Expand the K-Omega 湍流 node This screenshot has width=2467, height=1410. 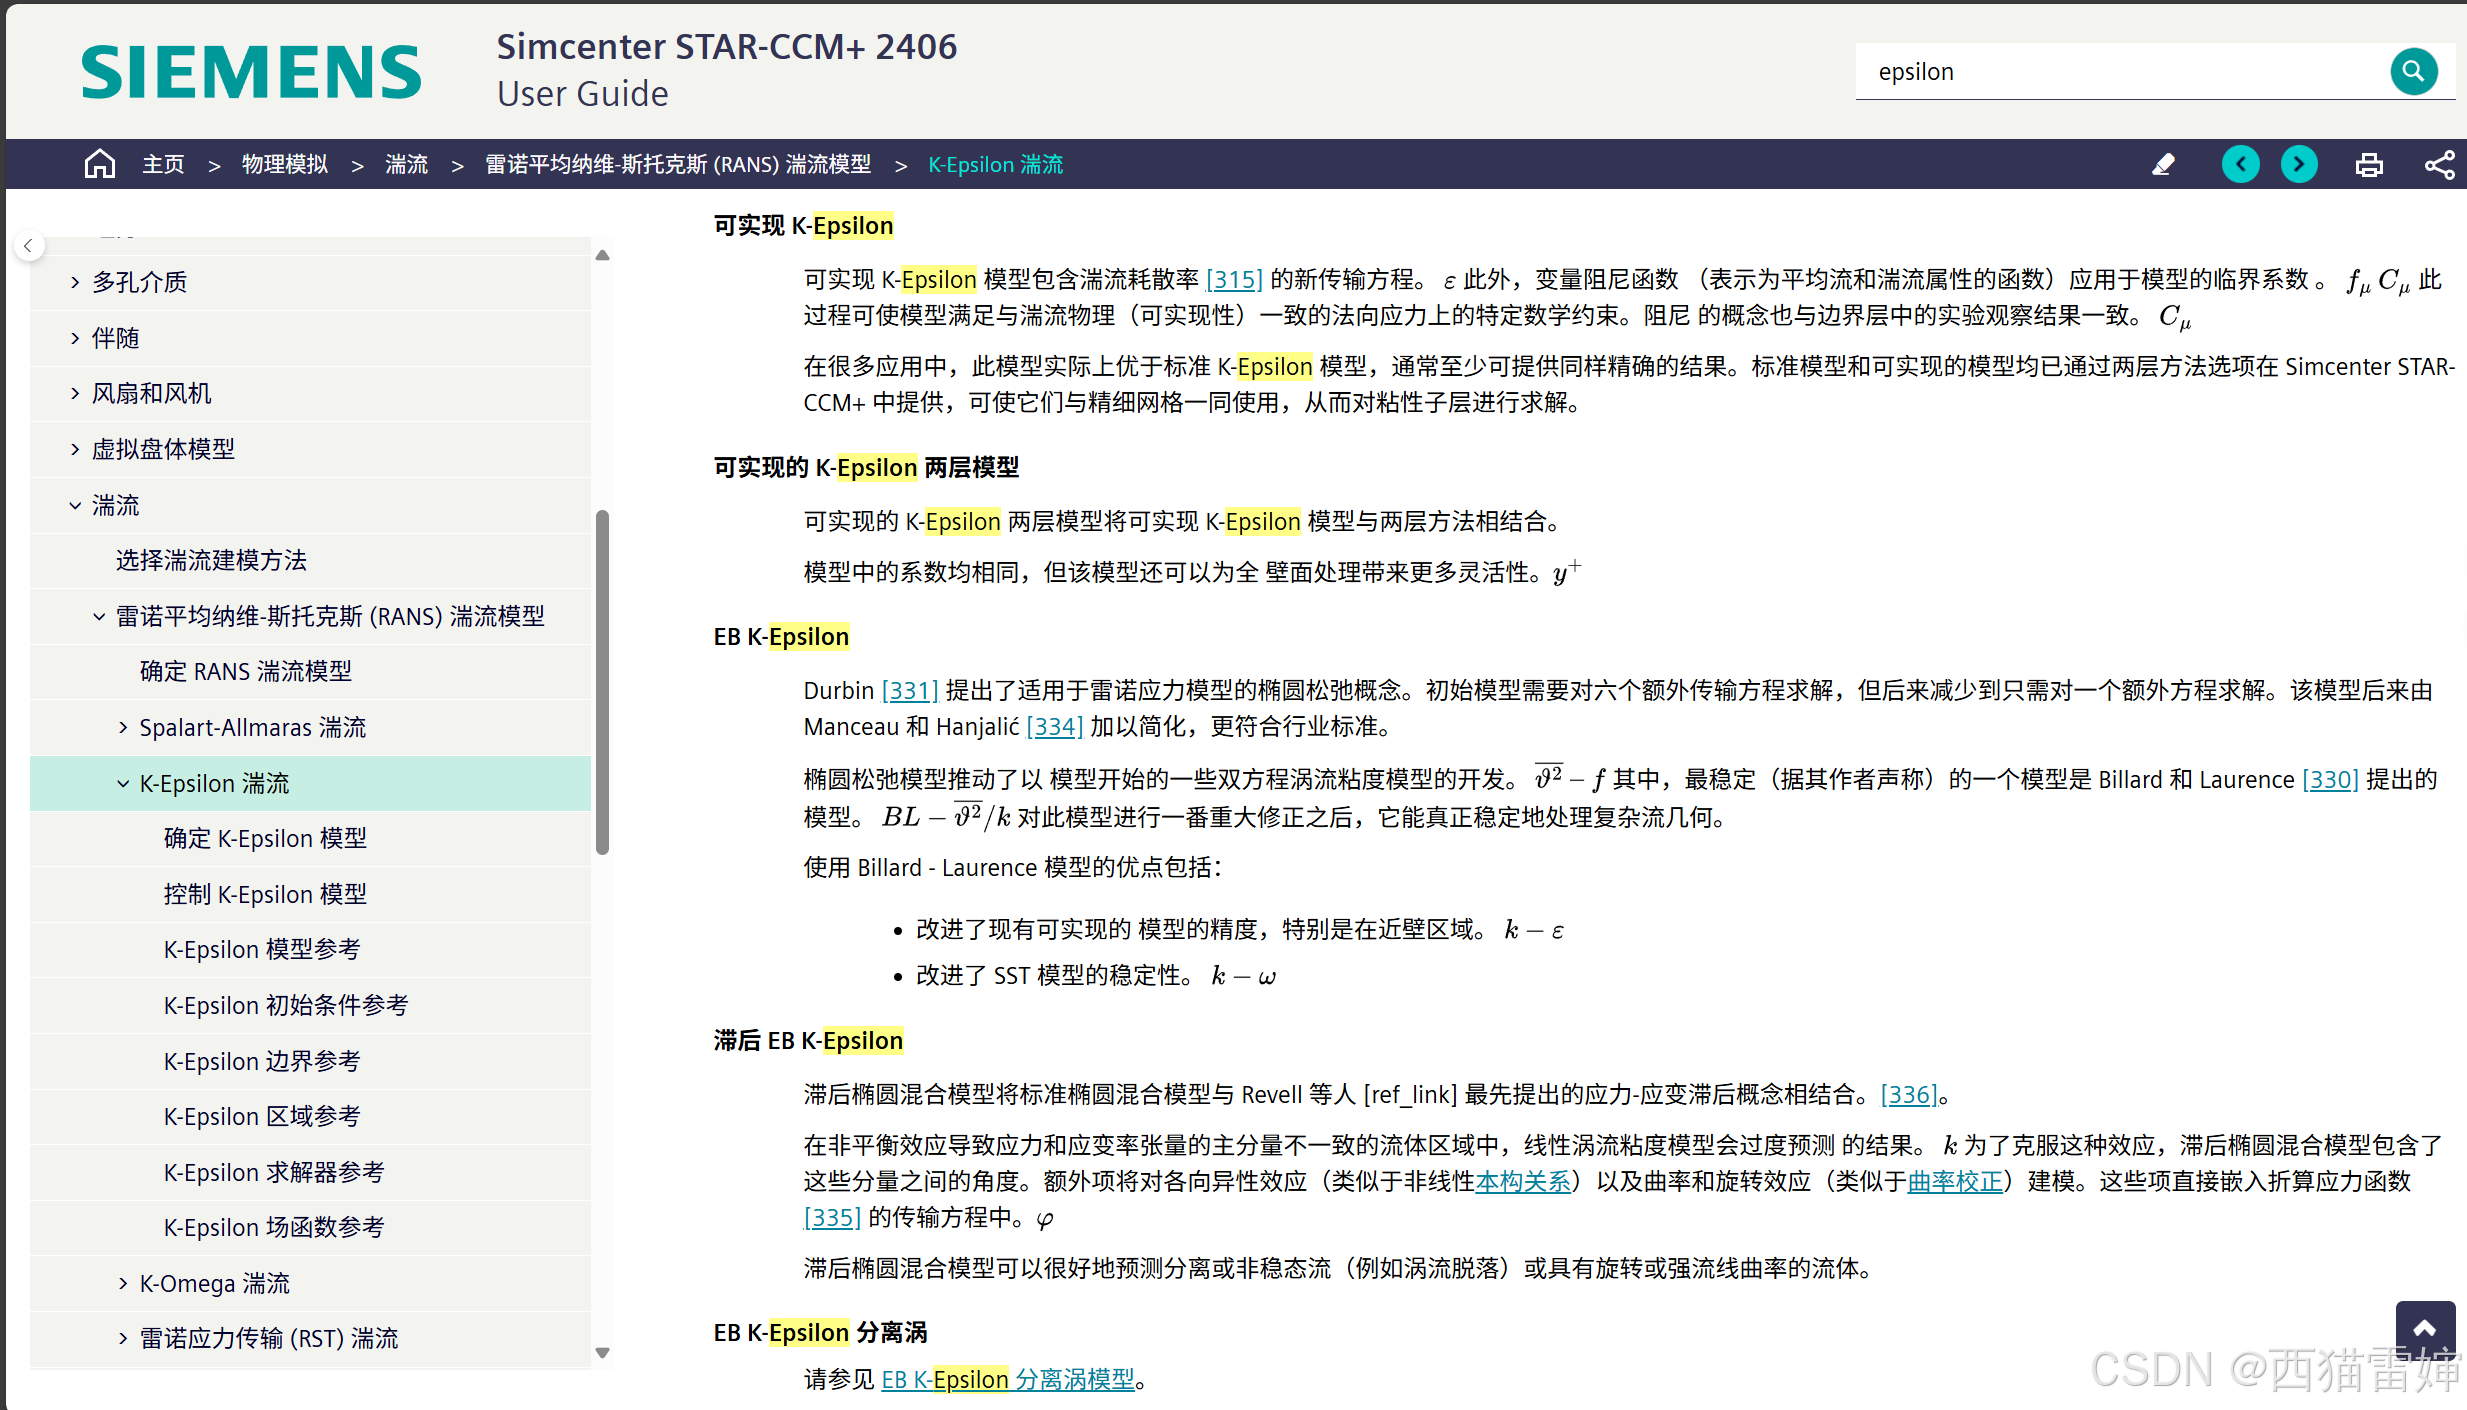click(123, 1283)
